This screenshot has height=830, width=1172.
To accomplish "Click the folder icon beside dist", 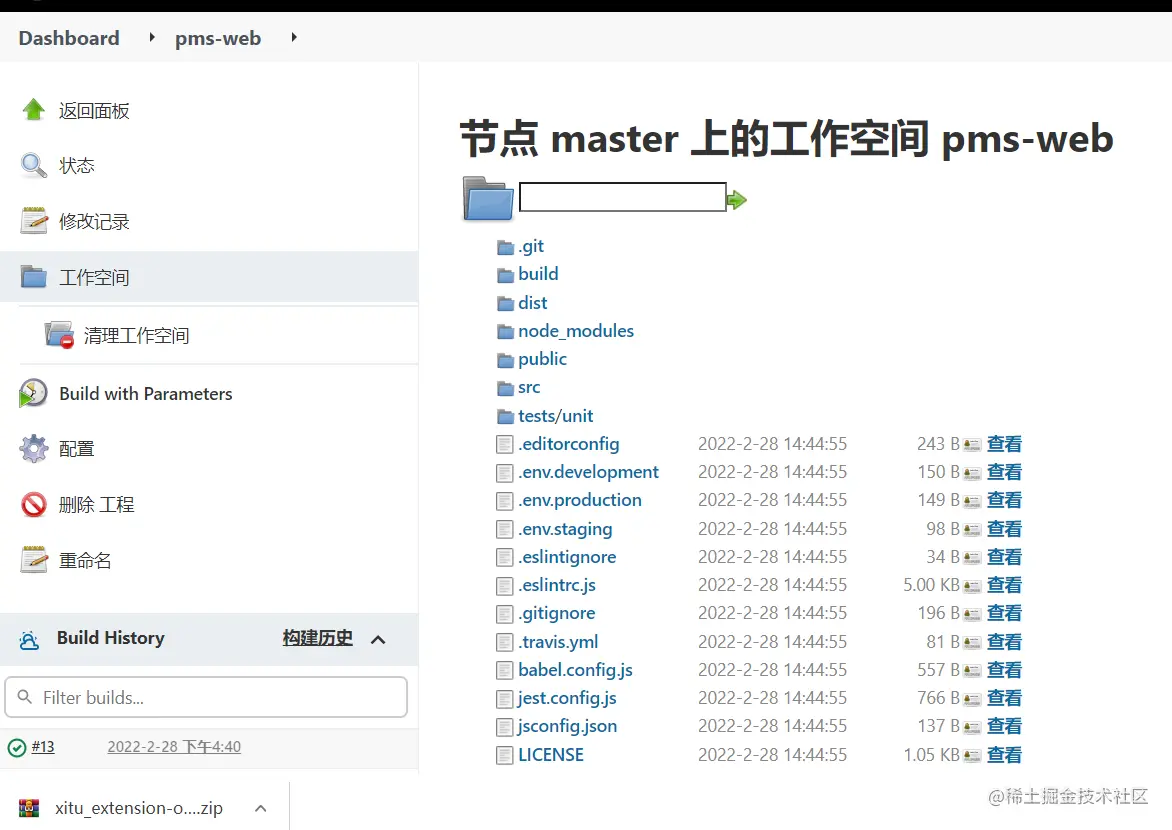I will [x=506, y=304].
